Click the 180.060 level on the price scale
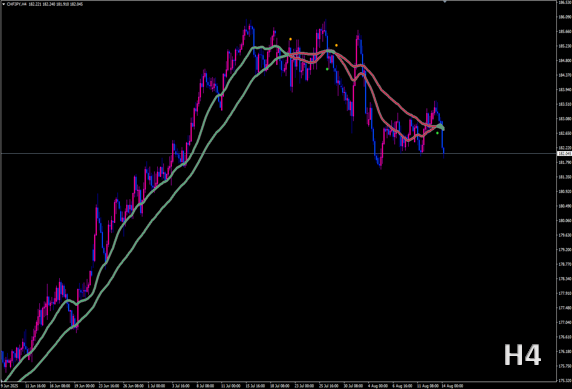The height and width of the screenshot is (389, 572). (565, 220)
